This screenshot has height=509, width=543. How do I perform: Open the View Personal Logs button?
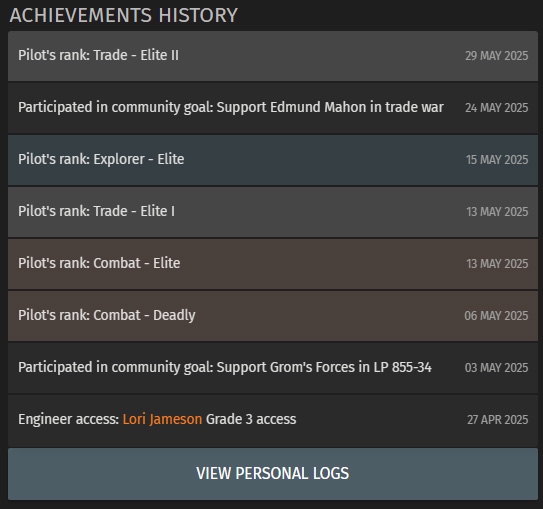coord(273,474)
